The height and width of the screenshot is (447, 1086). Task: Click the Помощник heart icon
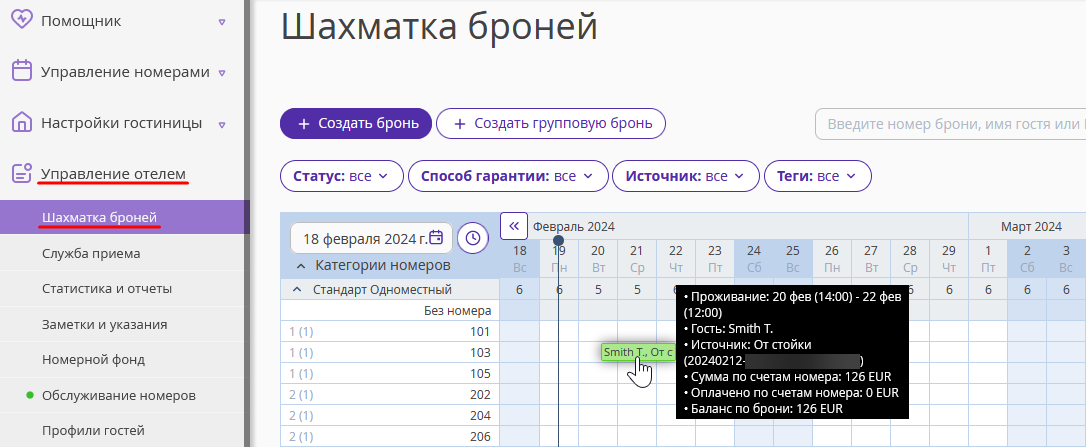[22, 20]
